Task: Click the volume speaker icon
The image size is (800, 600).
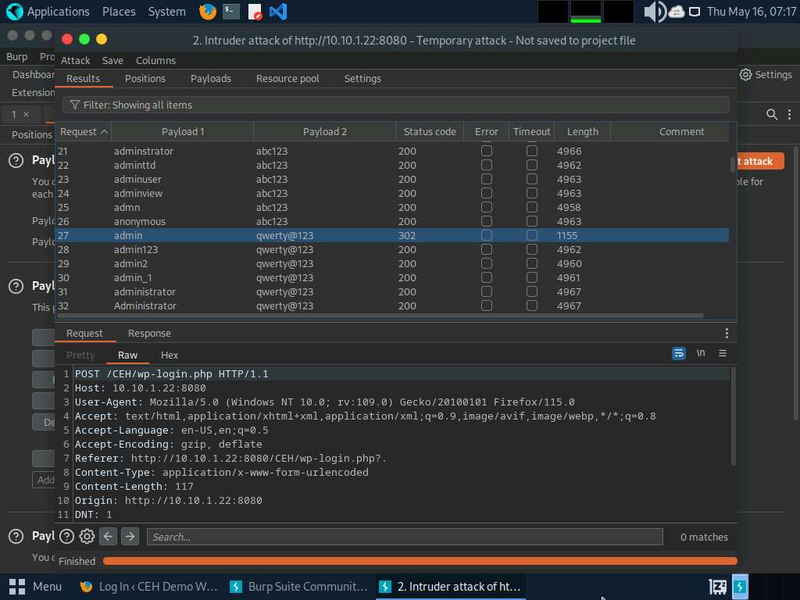Action: click(x=655, y=11)
